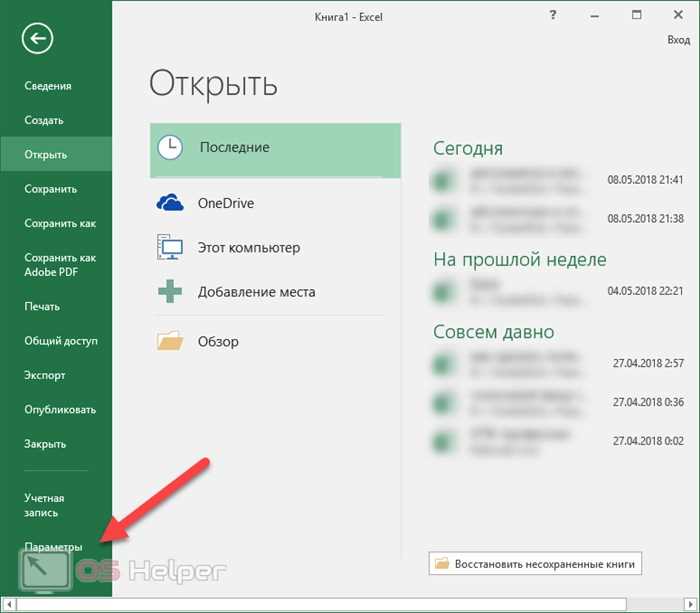Click the folder icon next to Обзор
Viewport: 700px width, 613px height.
pos(170,341)
